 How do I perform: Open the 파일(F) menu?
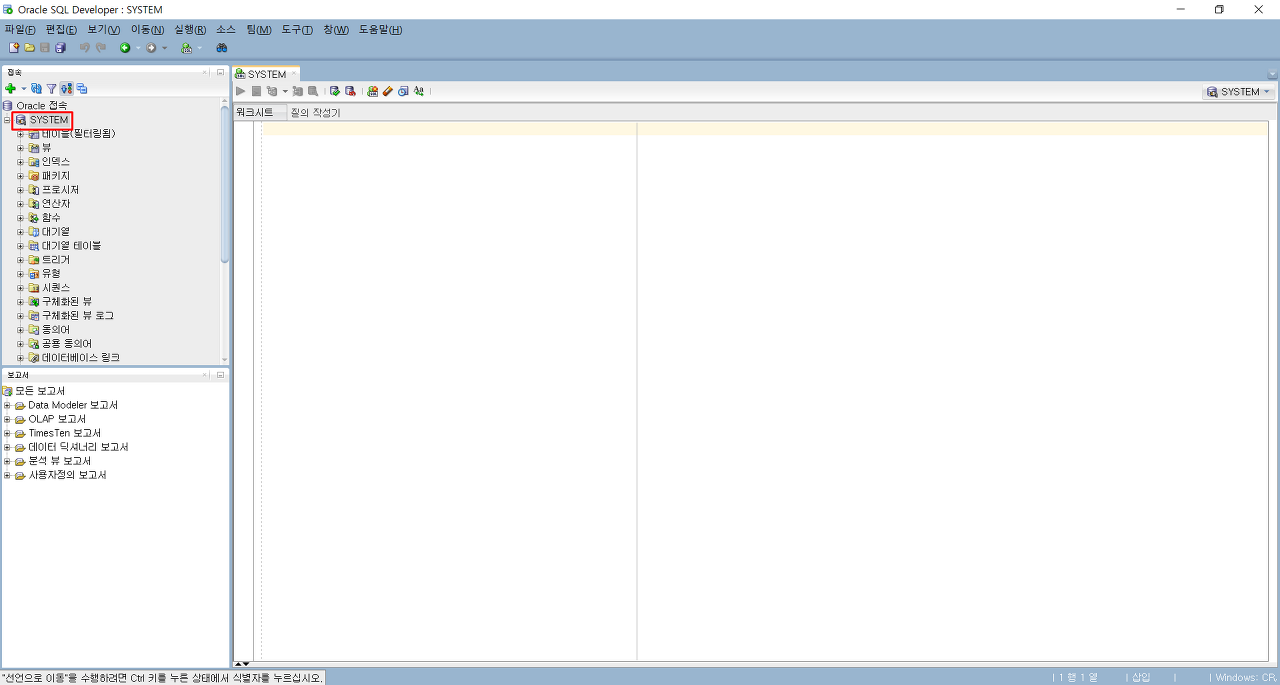21,29
